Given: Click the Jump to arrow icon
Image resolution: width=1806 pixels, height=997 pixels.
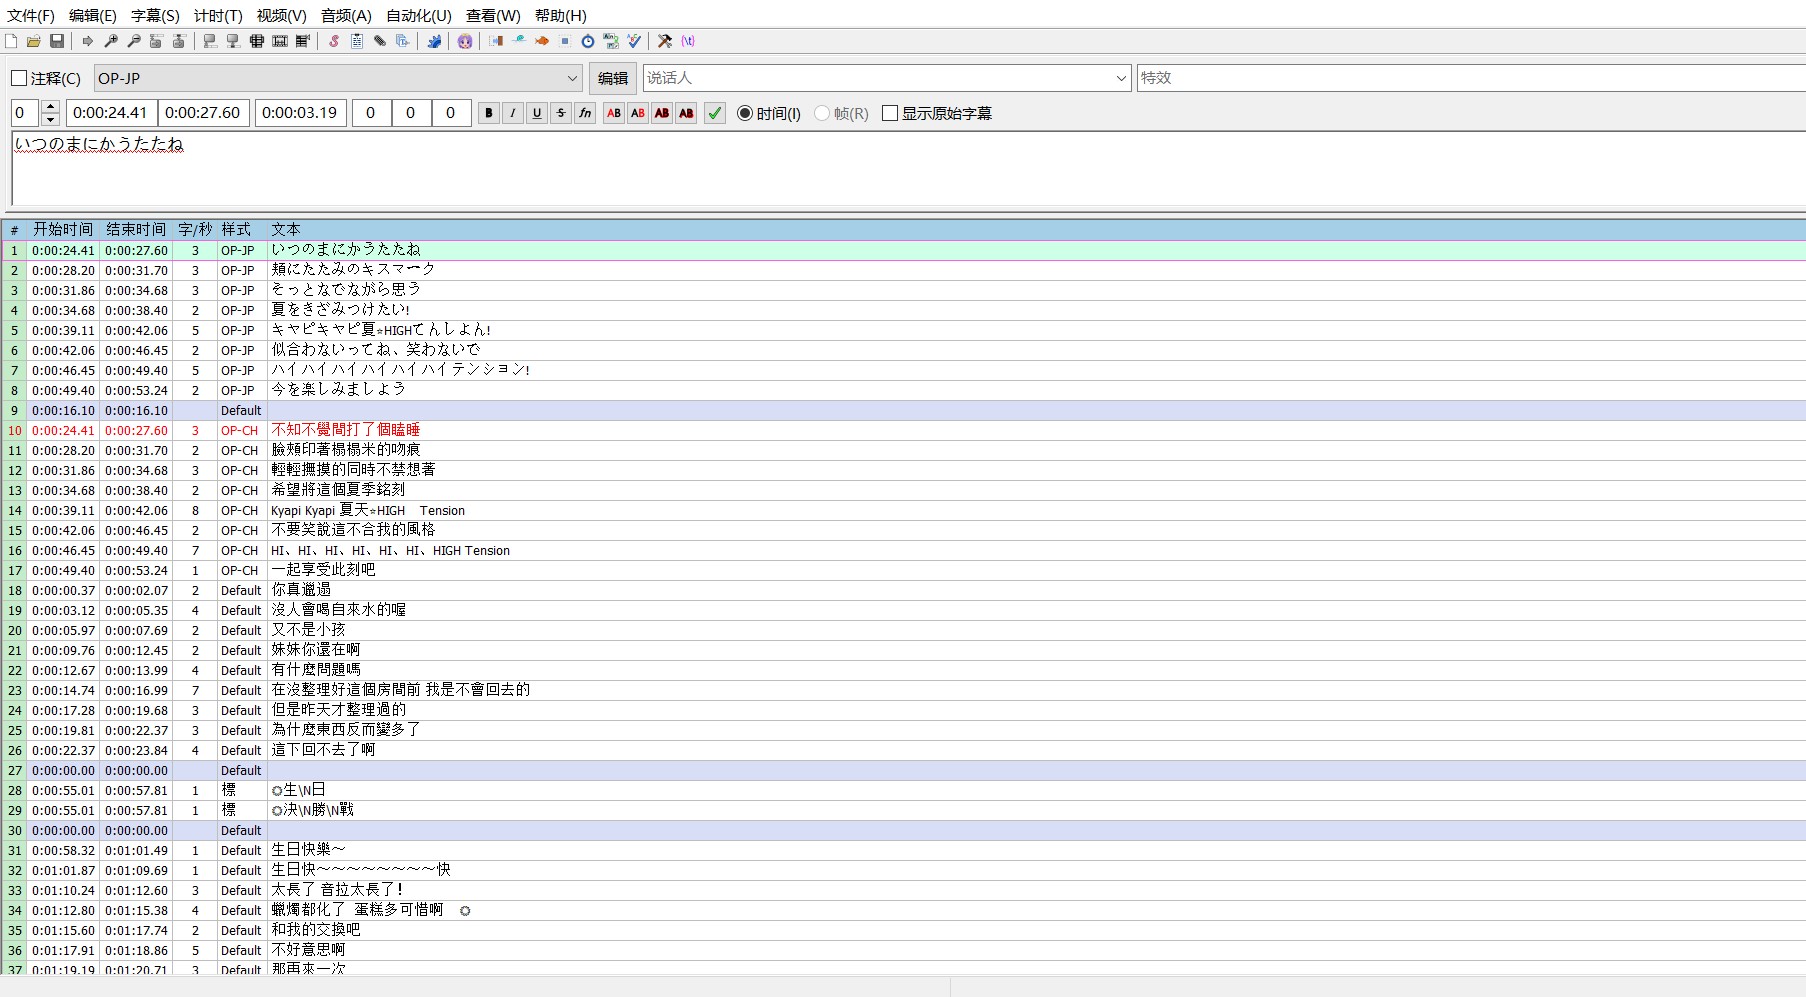Looking at the screenshot, I should [x=88, y=41].
